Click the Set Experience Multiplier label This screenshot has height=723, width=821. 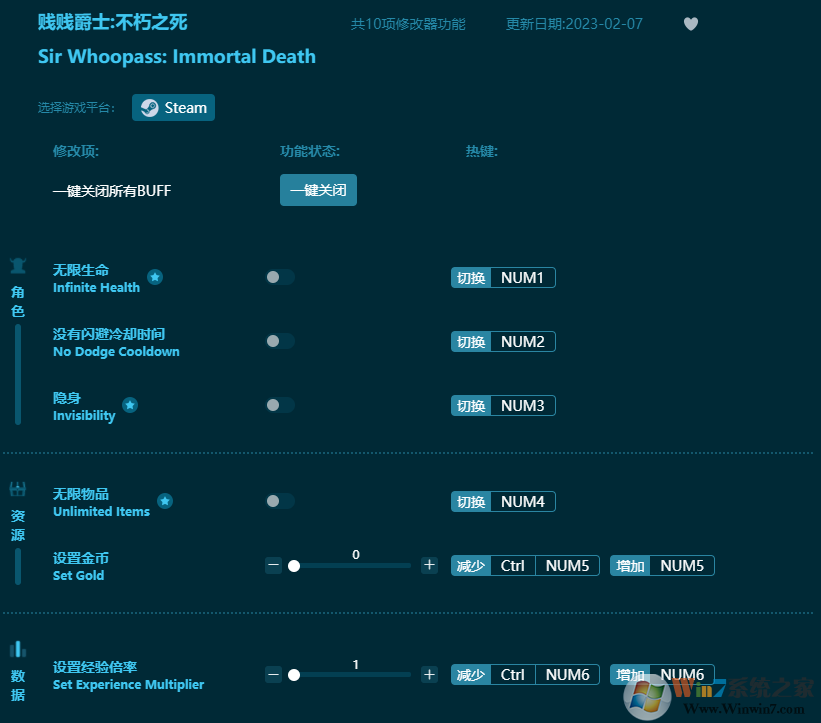(x=128, y=684)
